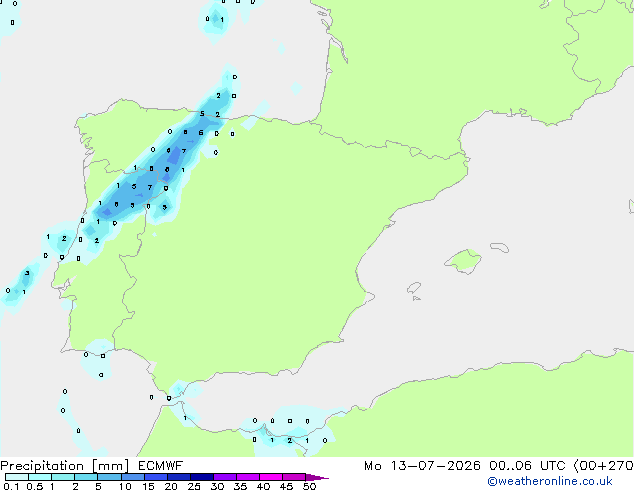Click the "Mo 13-07-2026" date text
This screenshot has width=634, height=490.
[422, 466]
